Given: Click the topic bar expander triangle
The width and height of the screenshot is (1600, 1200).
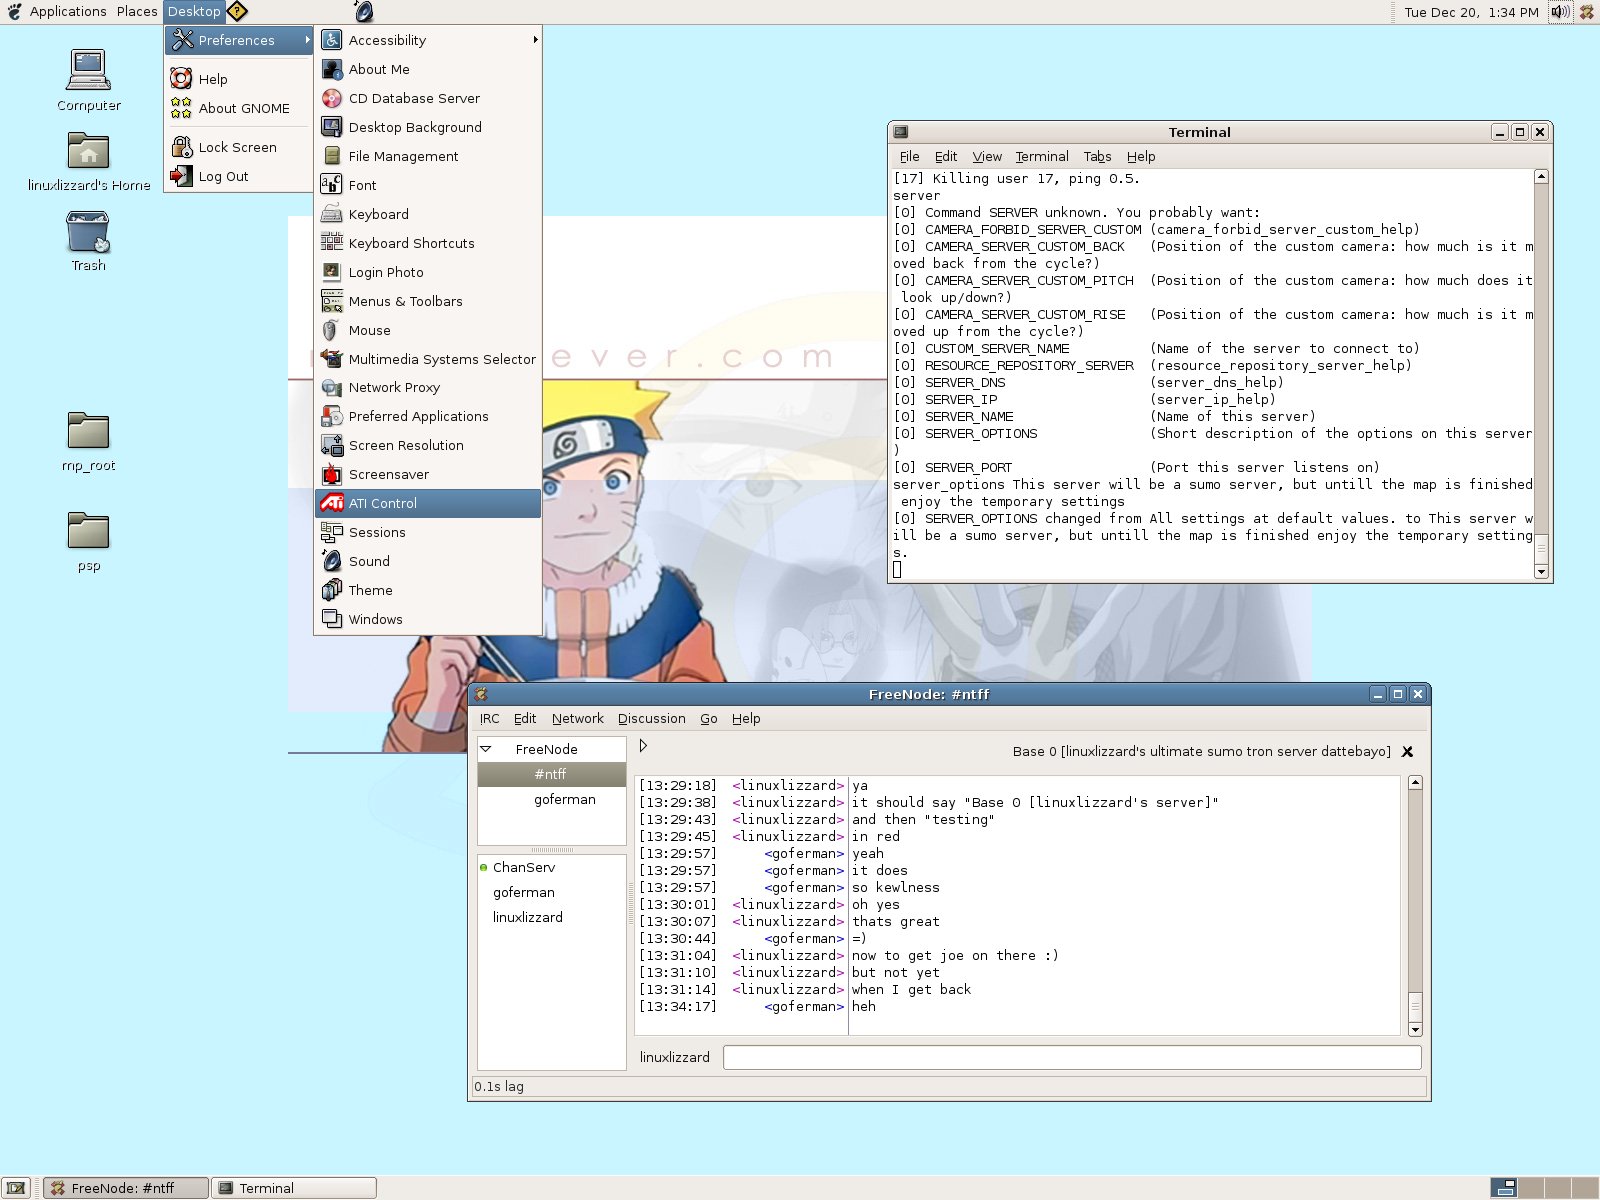Looking at the screenshot, I should coord(643,746).
